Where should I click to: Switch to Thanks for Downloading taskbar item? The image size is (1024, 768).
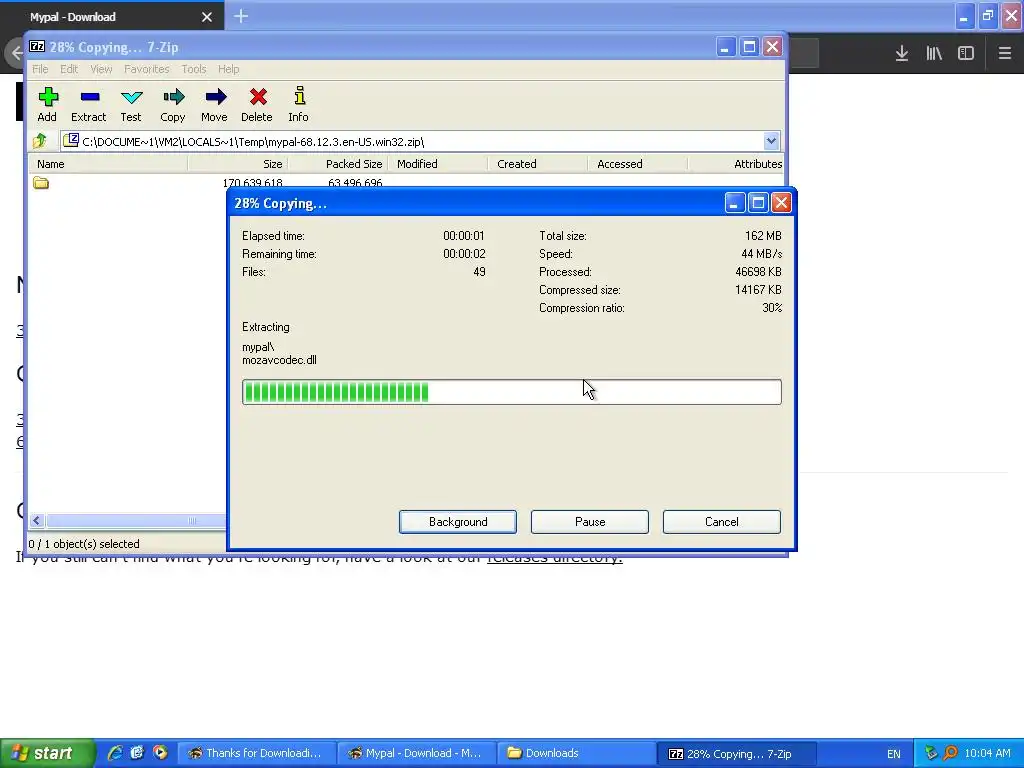[257, 753]
